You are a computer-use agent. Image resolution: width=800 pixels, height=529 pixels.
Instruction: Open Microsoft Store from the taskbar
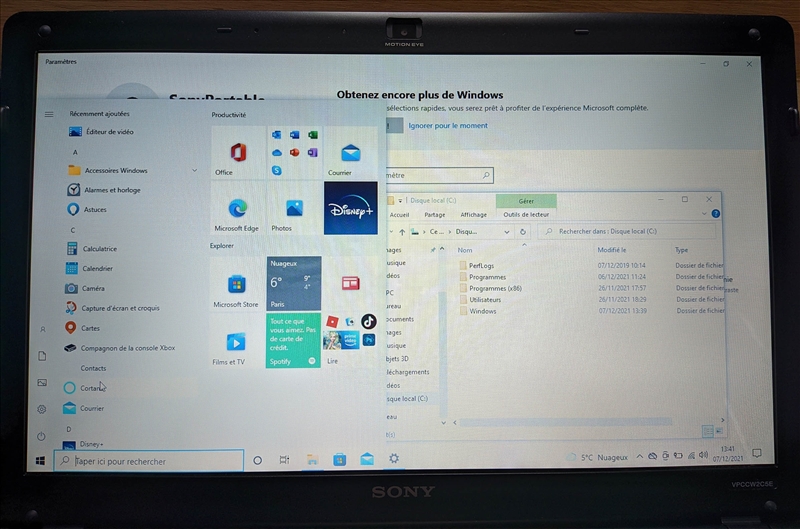pos(339,460)
